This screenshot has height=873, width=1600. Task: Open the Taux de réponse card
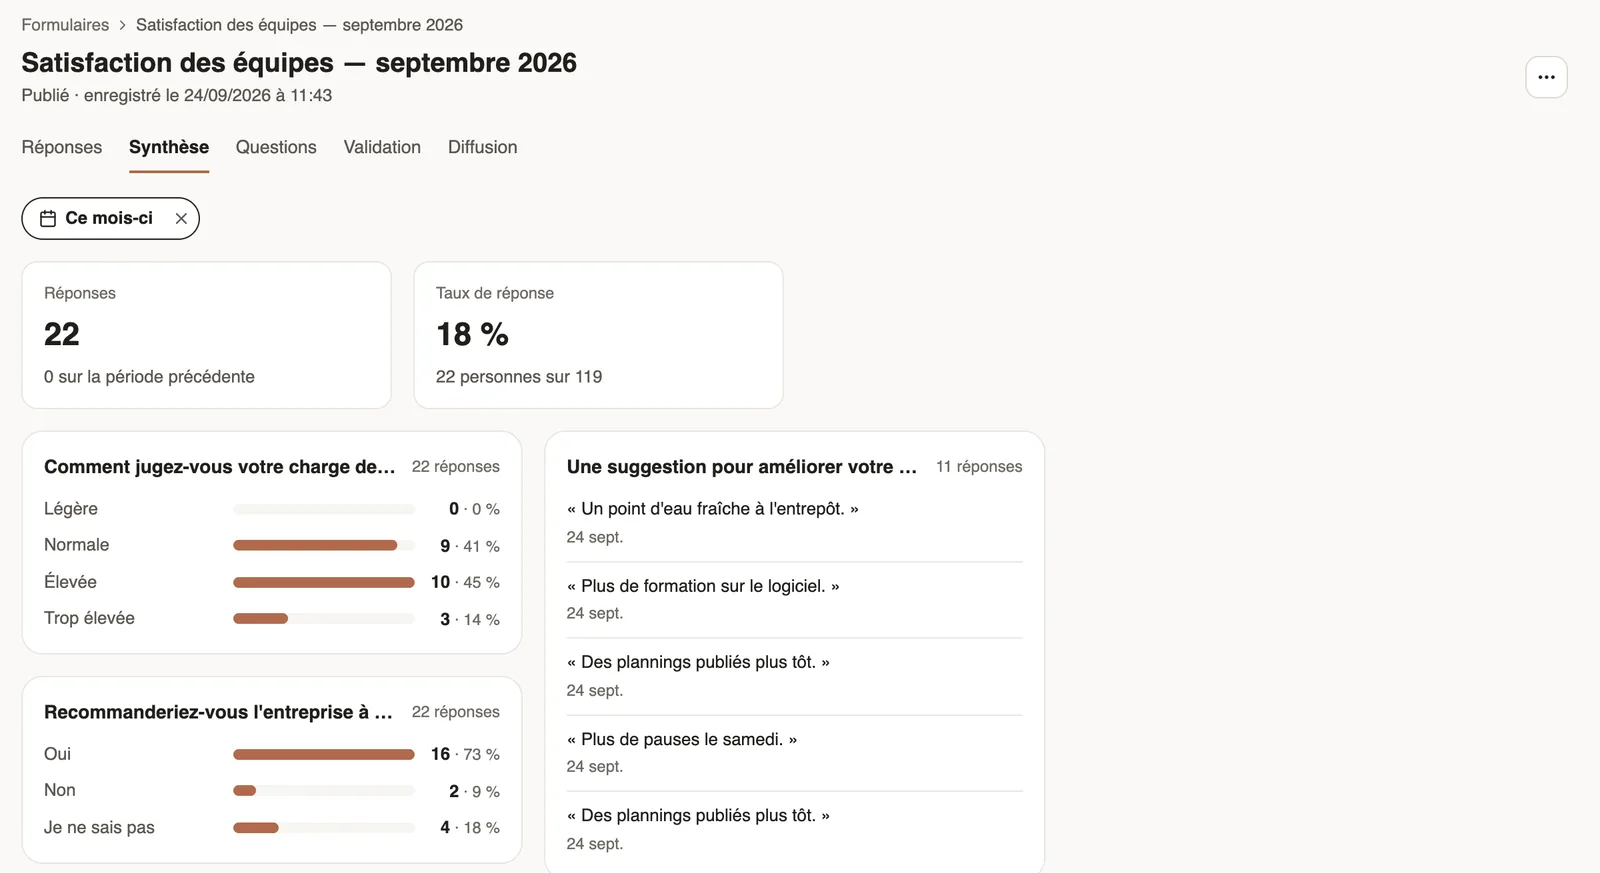(x=598, y=335)
